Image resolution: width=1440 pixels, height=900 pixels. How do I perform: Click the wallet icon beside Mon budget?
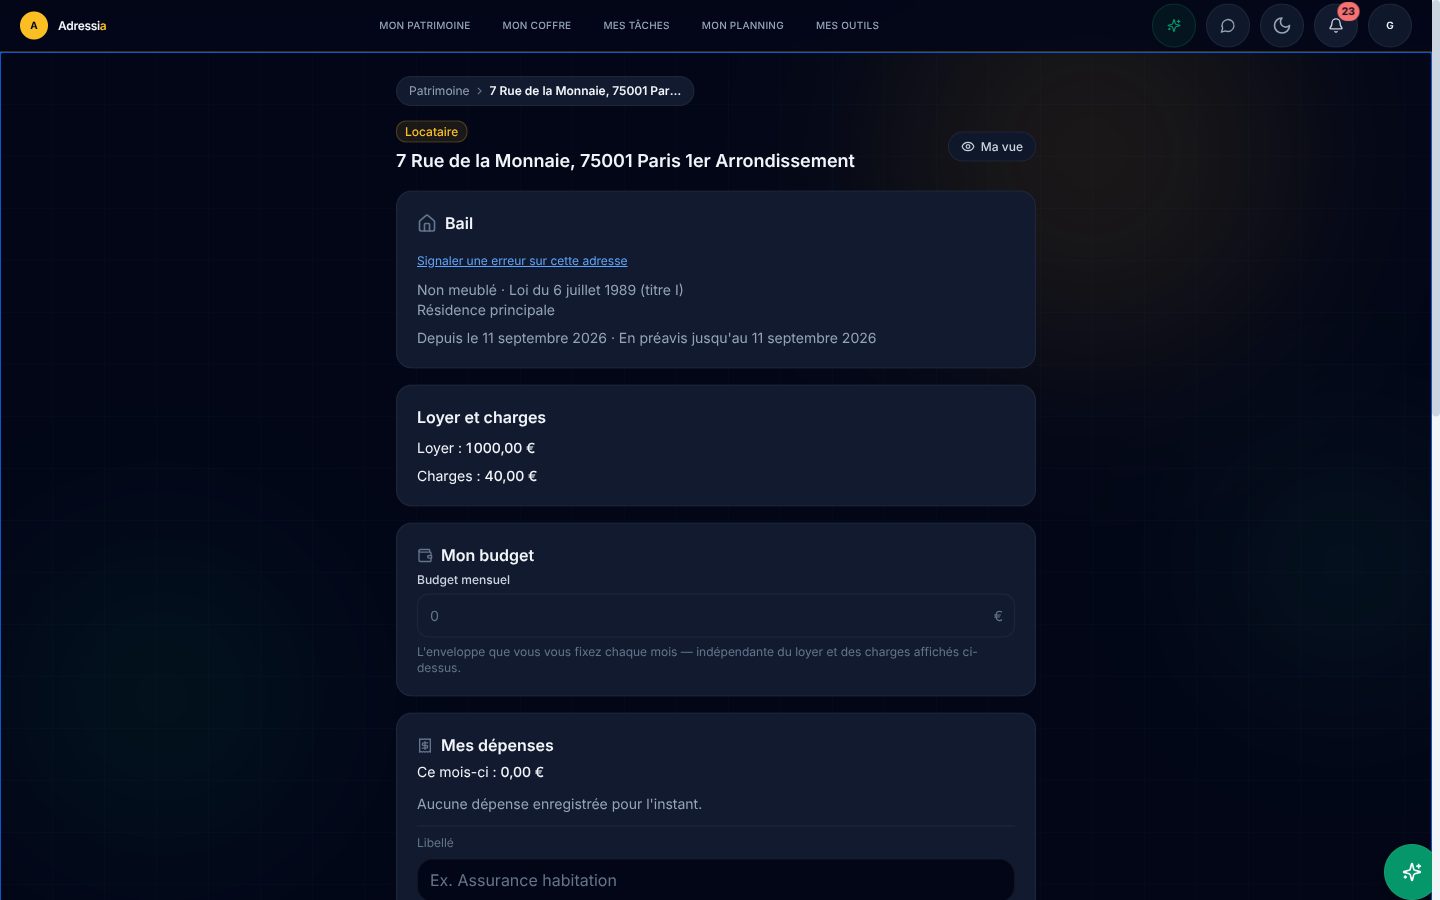pos(425,555)
